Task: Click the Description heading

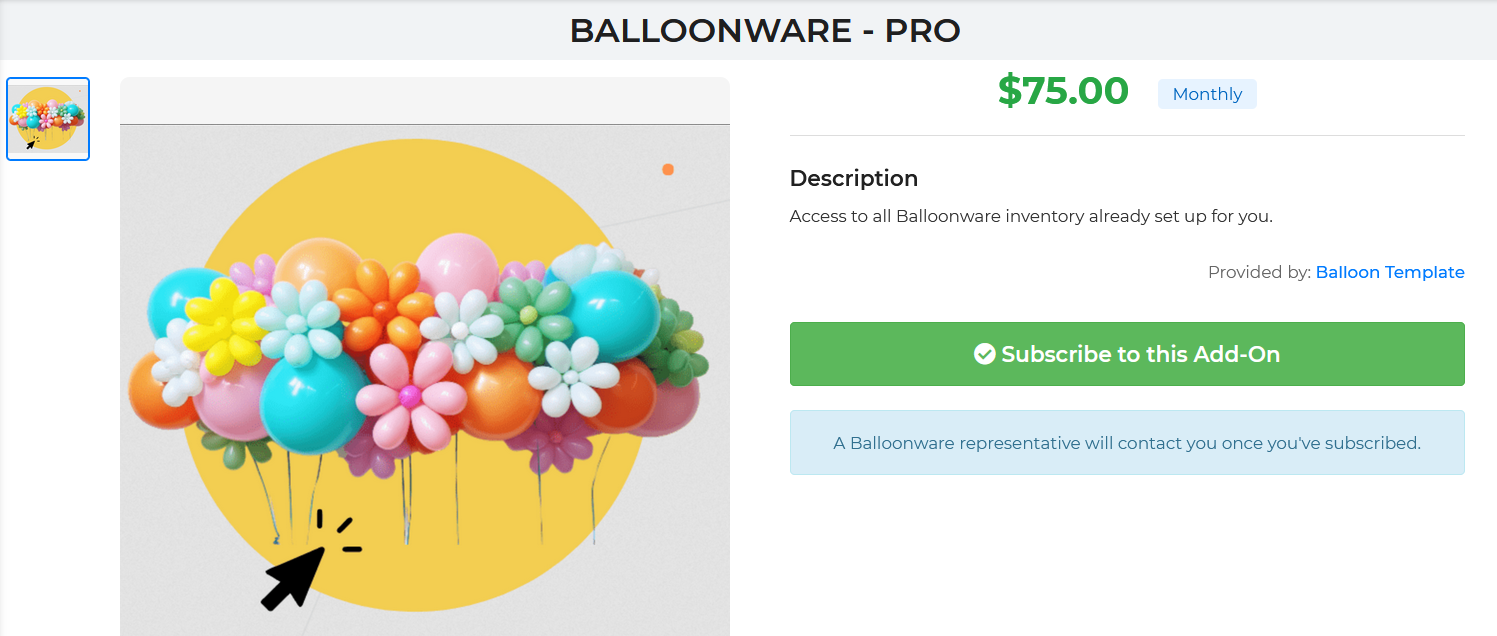Action: click(x=853, y=178)
